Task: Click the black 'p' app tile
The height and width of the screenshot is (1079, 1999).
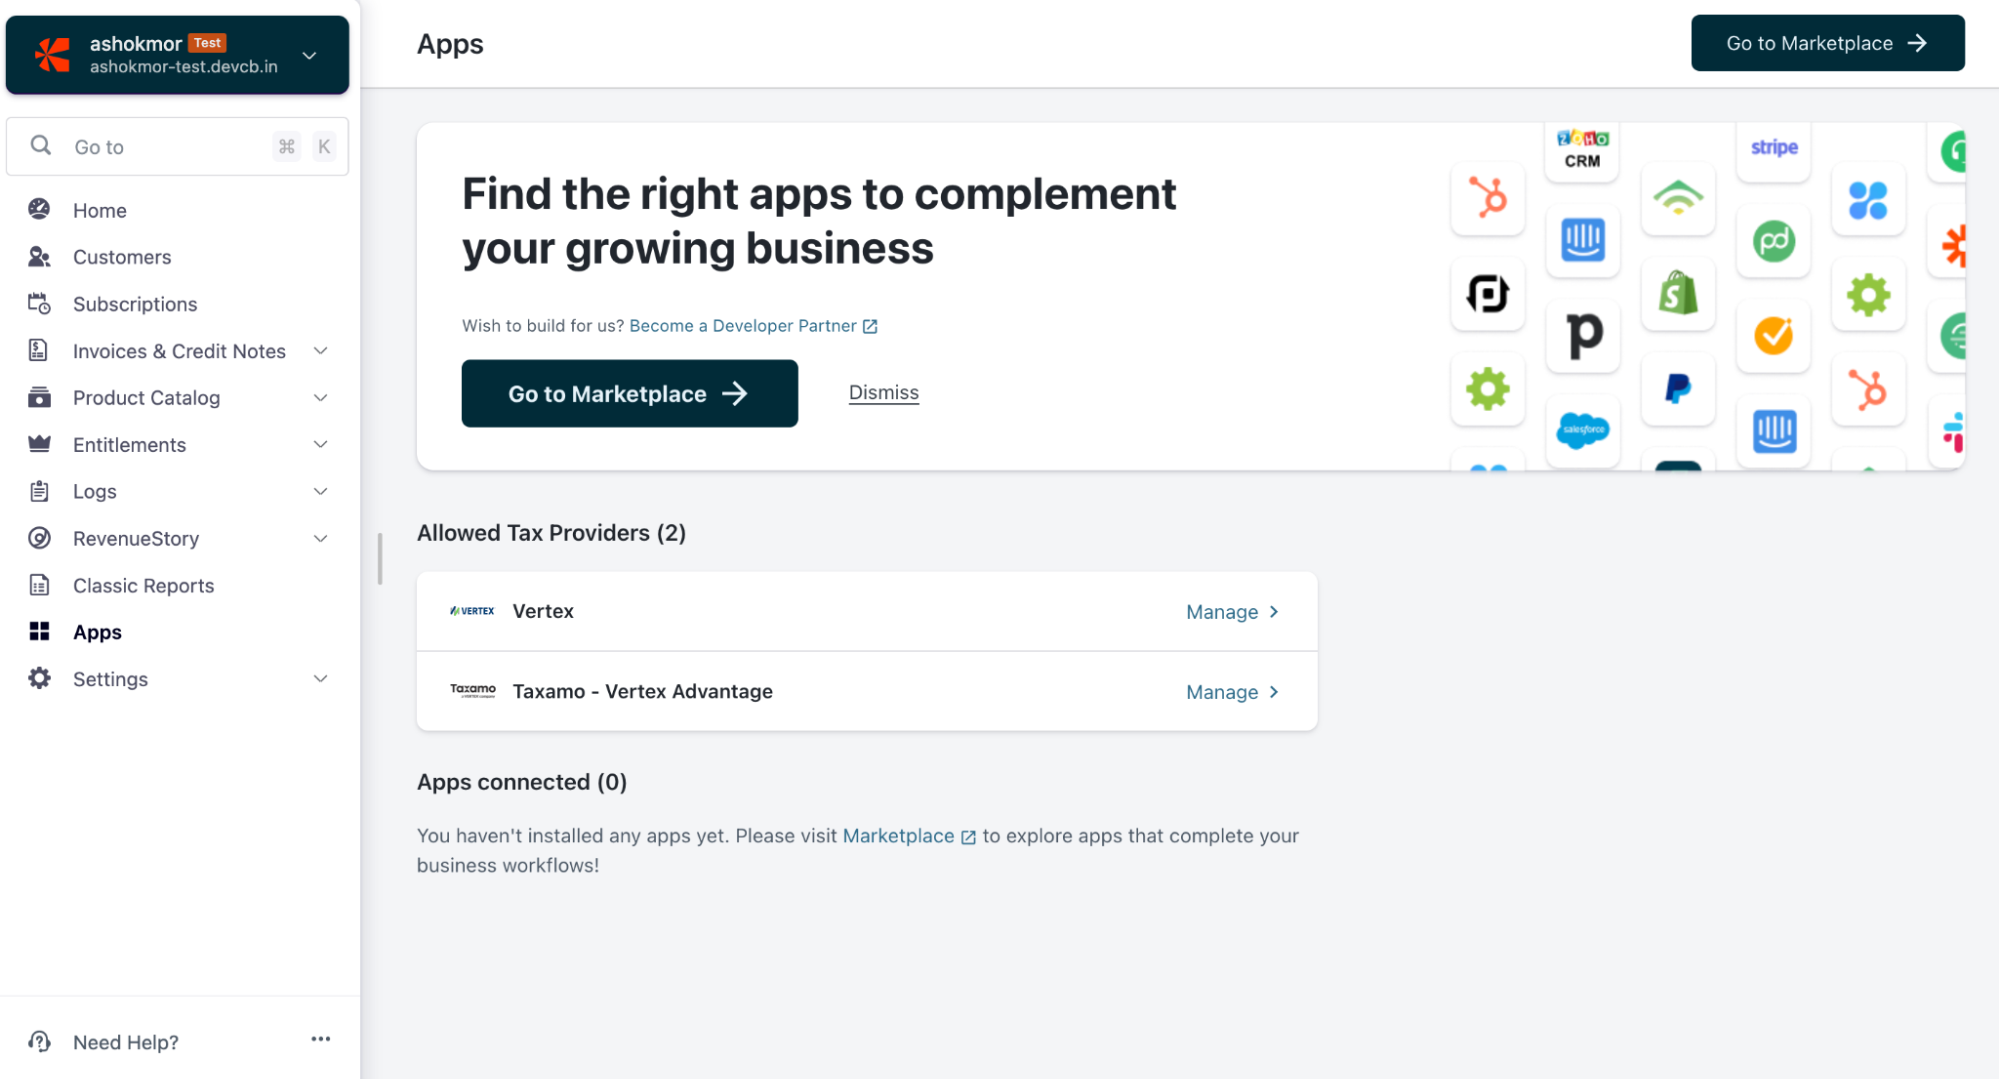Action: tap(1582, 336)
